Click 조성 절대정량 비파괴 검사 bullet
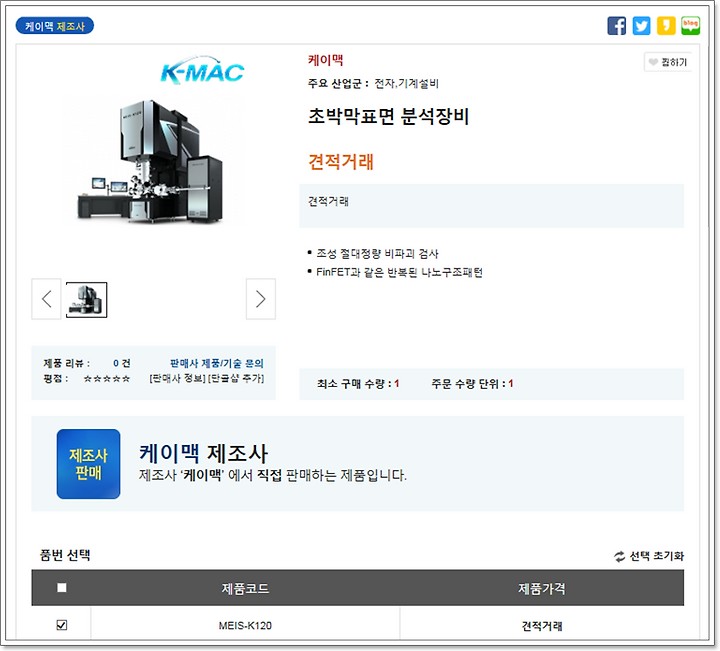Viewport: 720px width, 651px height. click(x=377, y=254)
